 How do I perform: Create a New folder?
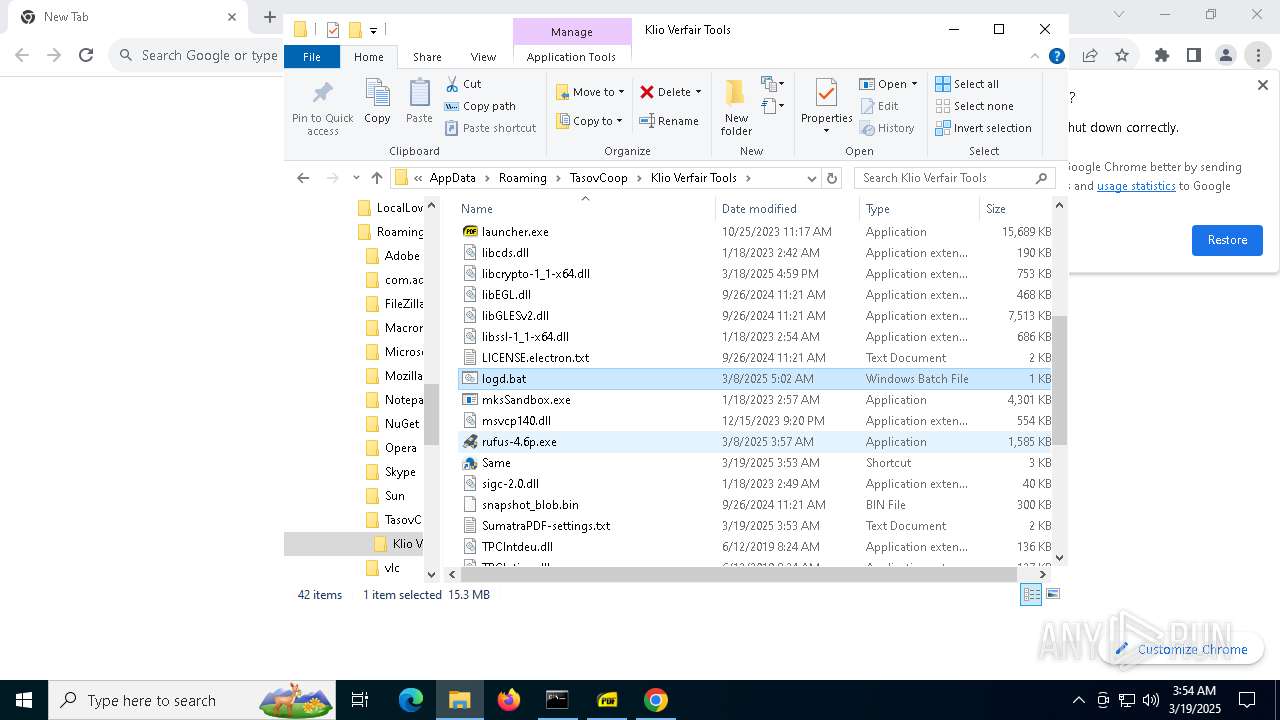pos(736,107)
